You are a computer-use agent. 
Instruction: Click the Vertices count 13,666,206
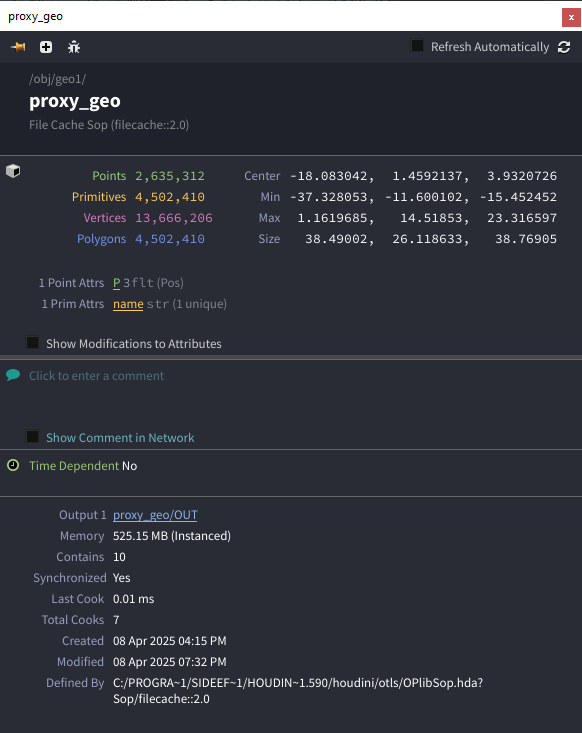point(174,218)
